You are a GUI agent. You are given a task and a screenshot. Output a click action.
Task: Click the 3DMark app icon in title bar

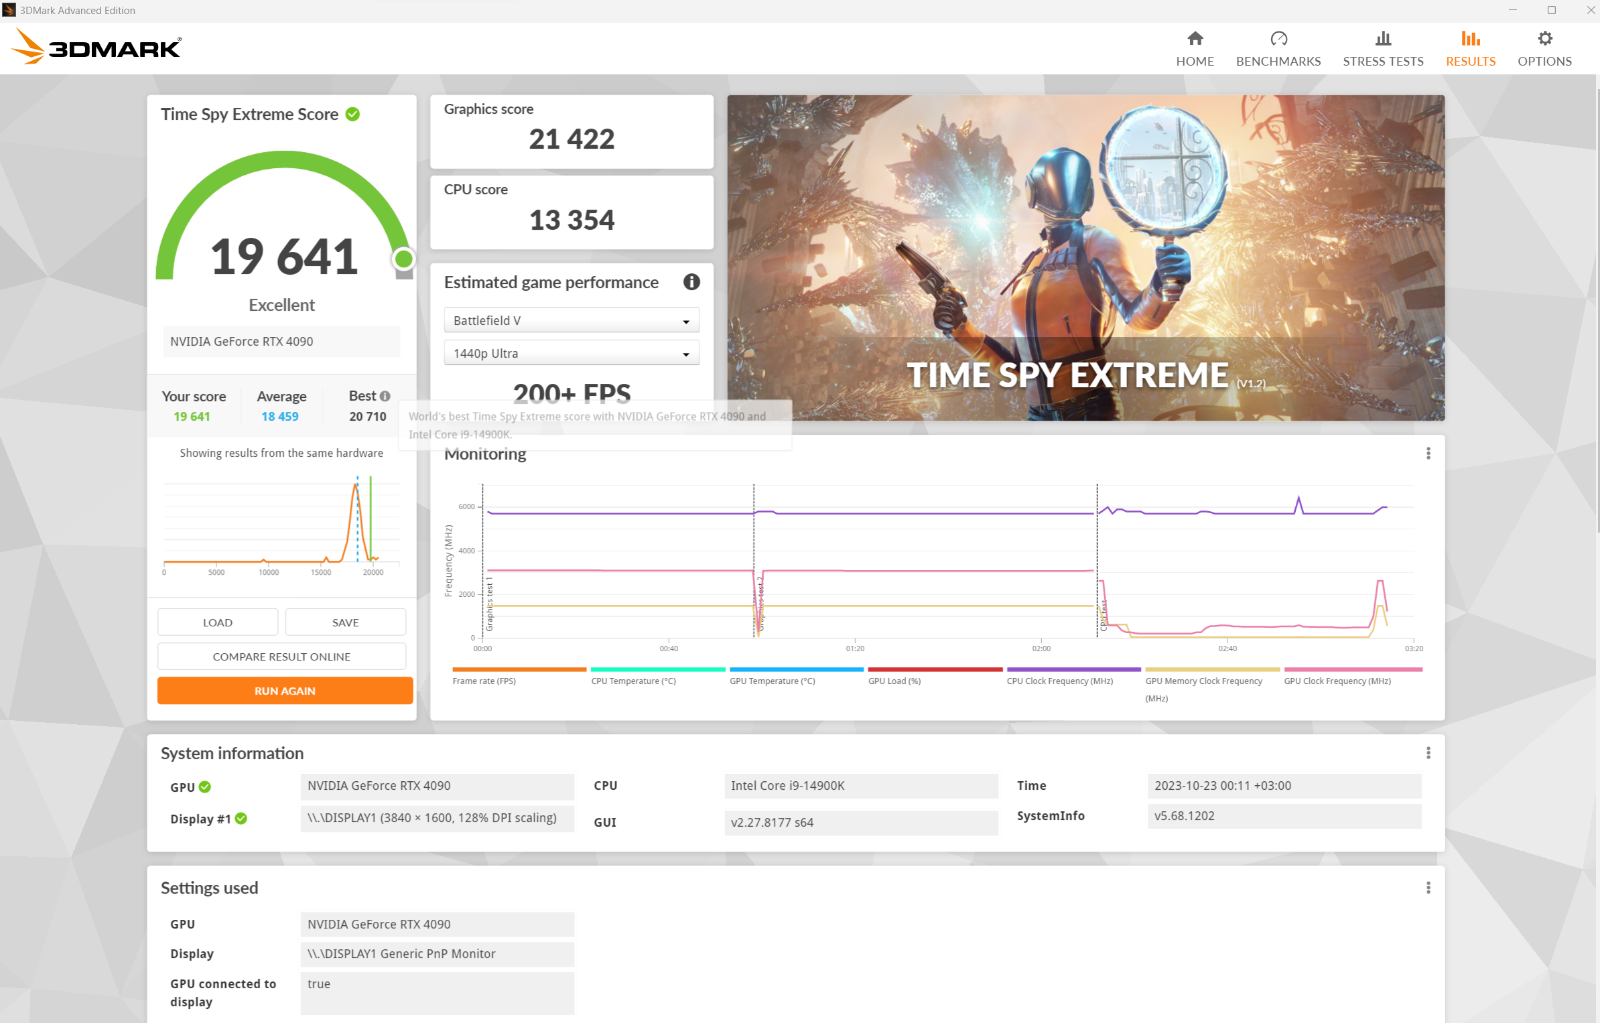click(x=9, y=10)
